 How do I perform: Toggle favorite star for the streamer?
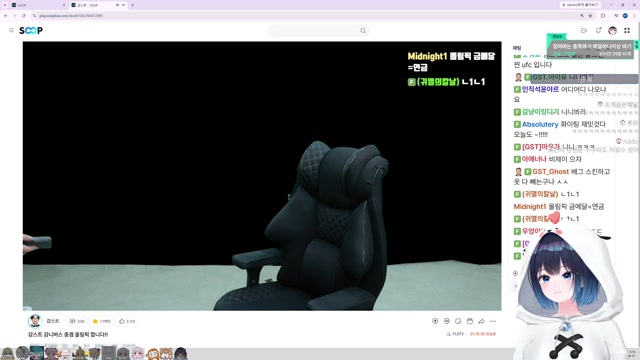[x=101, y=321]
